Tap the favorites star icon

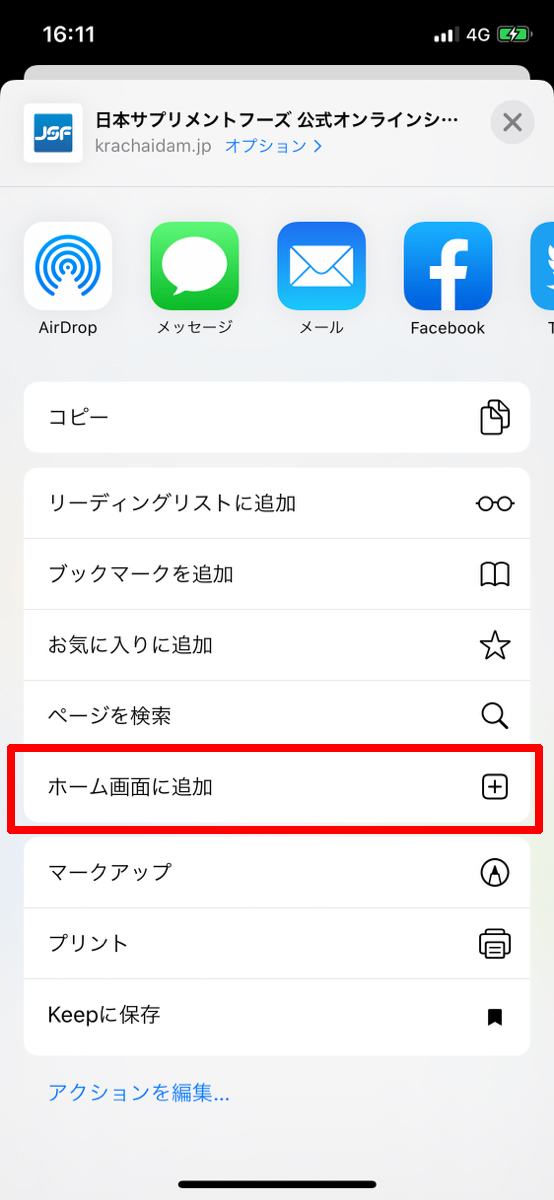495,645
